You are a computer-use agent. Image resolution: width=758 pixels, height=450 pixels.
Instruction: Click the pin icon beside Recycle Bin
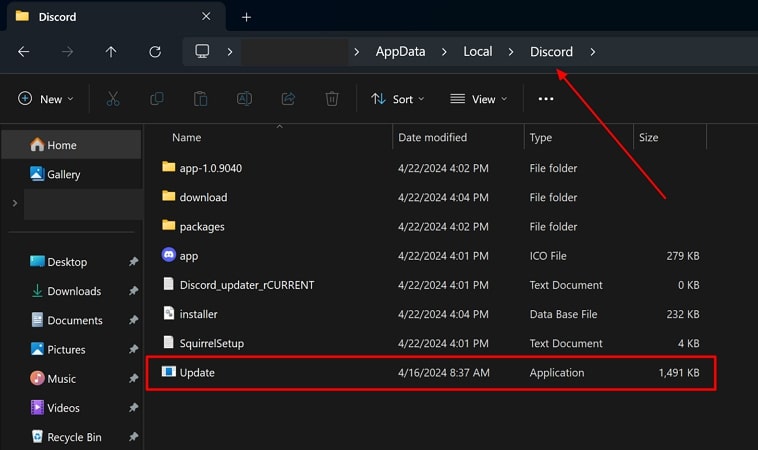click(133, 437)
